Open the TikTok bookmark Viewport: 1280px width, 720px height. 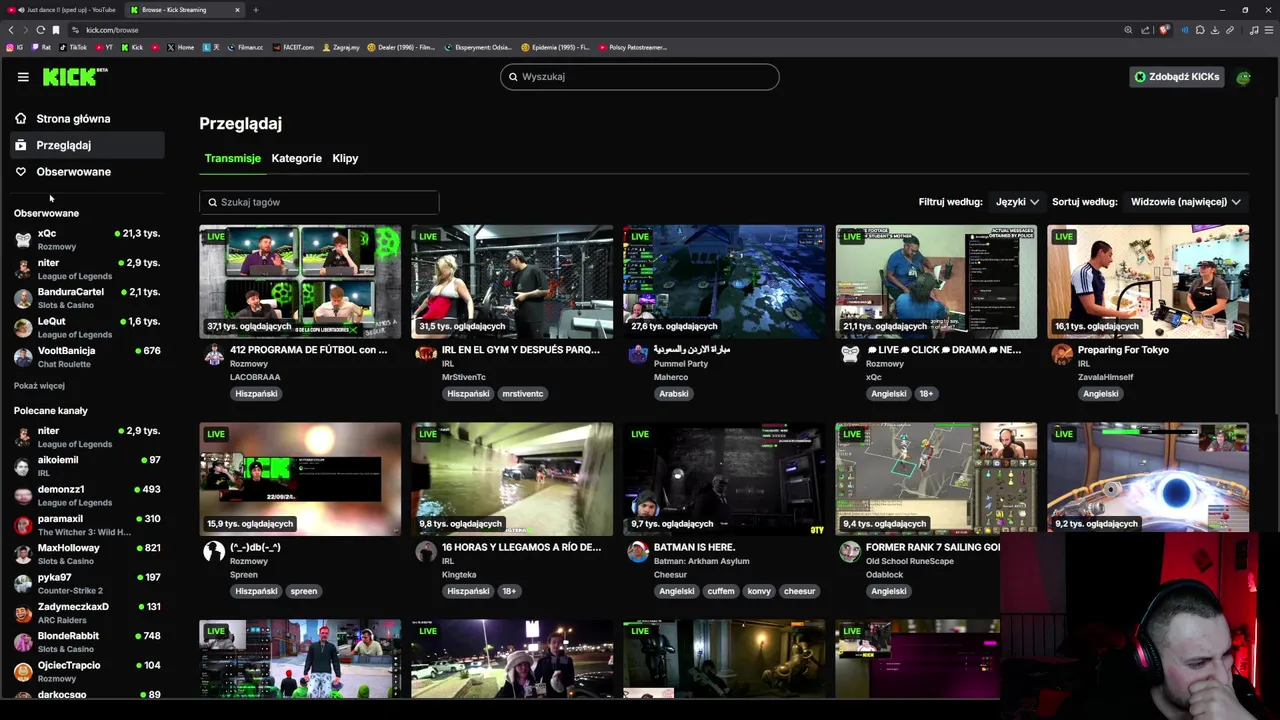tap(73, 47)
